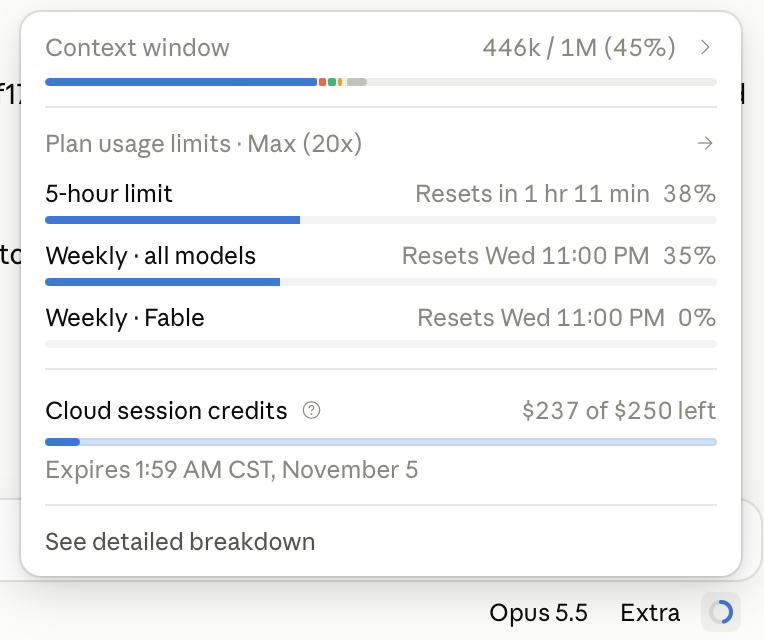This screenshot has height=640, width=764.
Task: Click green segment in context bar
Action: pyautogui.click(x=332, y=82)
